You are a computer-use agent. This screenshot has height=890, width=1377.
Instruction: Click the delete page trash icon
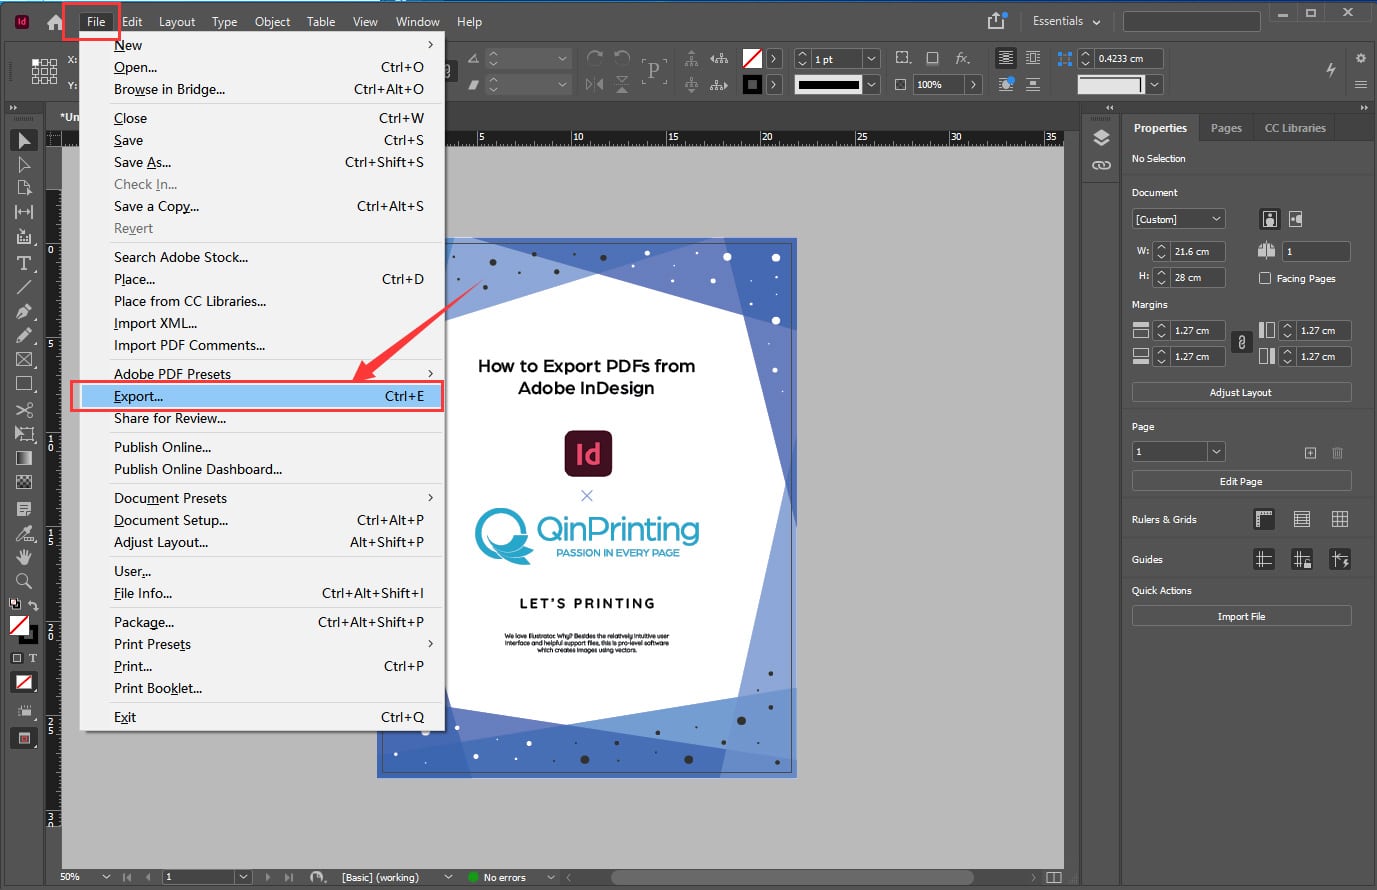point(1337,453)
